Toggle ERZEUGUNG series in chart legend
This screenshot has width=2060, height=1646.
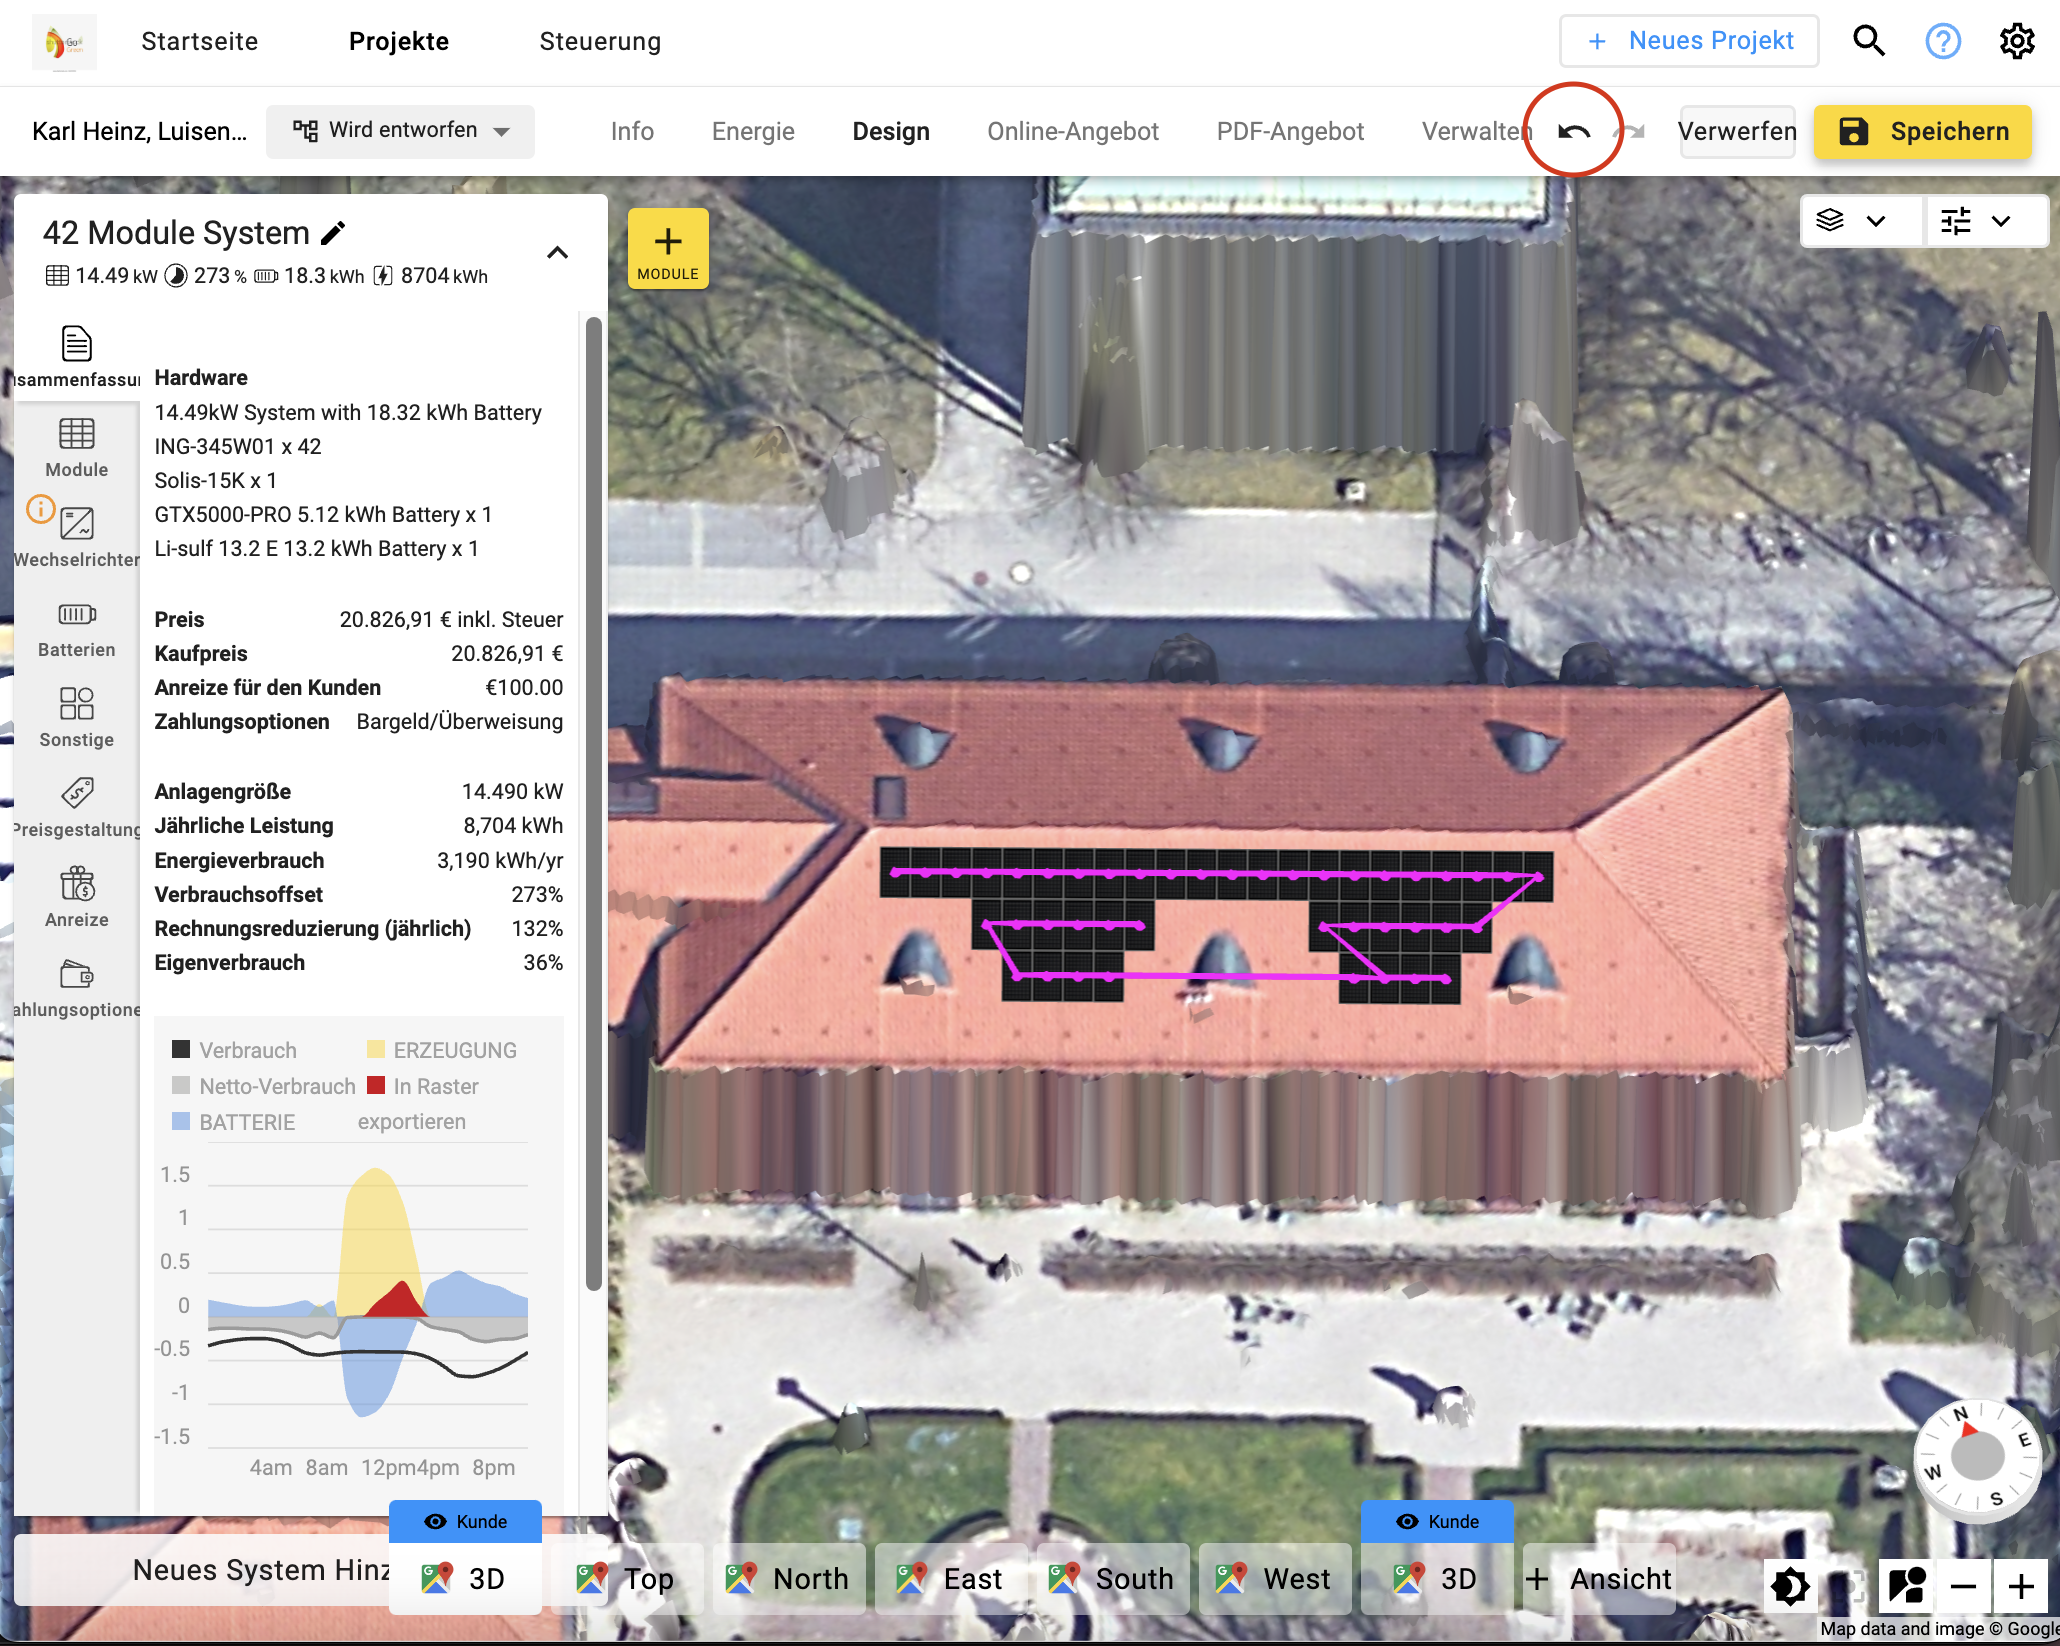coord(442,1050)
